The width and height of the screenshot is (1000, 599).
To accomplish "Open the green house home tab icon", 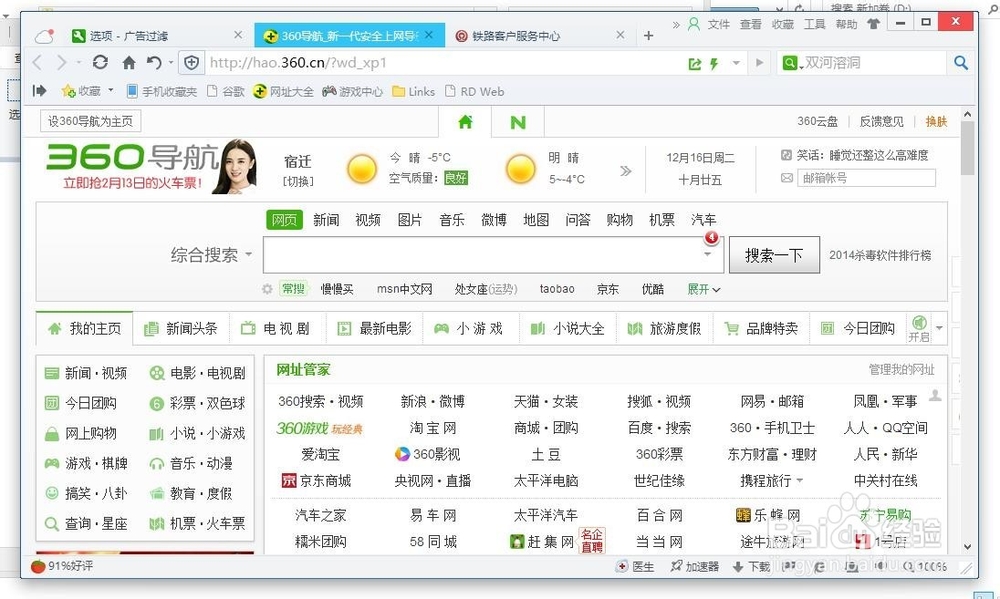I will click(x=466, y=122).
